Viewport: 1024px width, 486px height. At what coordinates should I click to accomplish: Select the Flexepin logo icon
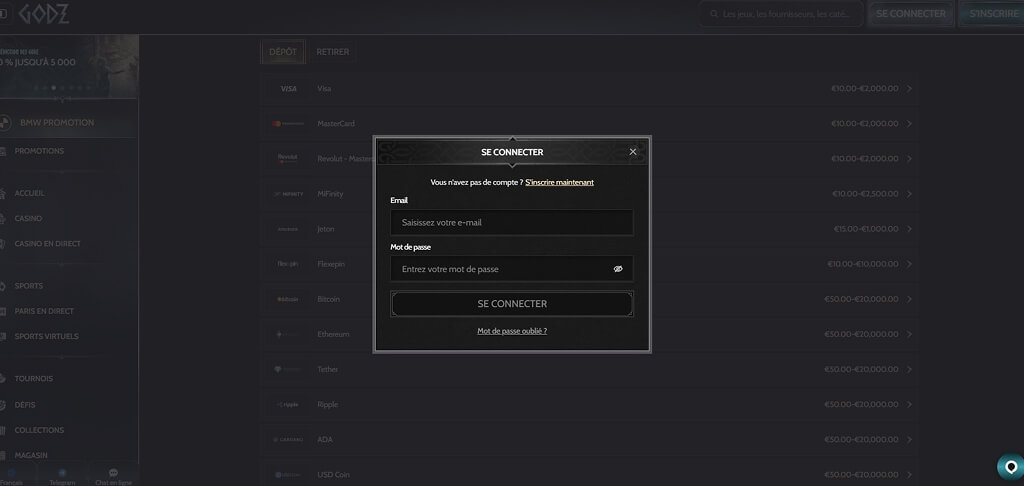pos(288,264)
